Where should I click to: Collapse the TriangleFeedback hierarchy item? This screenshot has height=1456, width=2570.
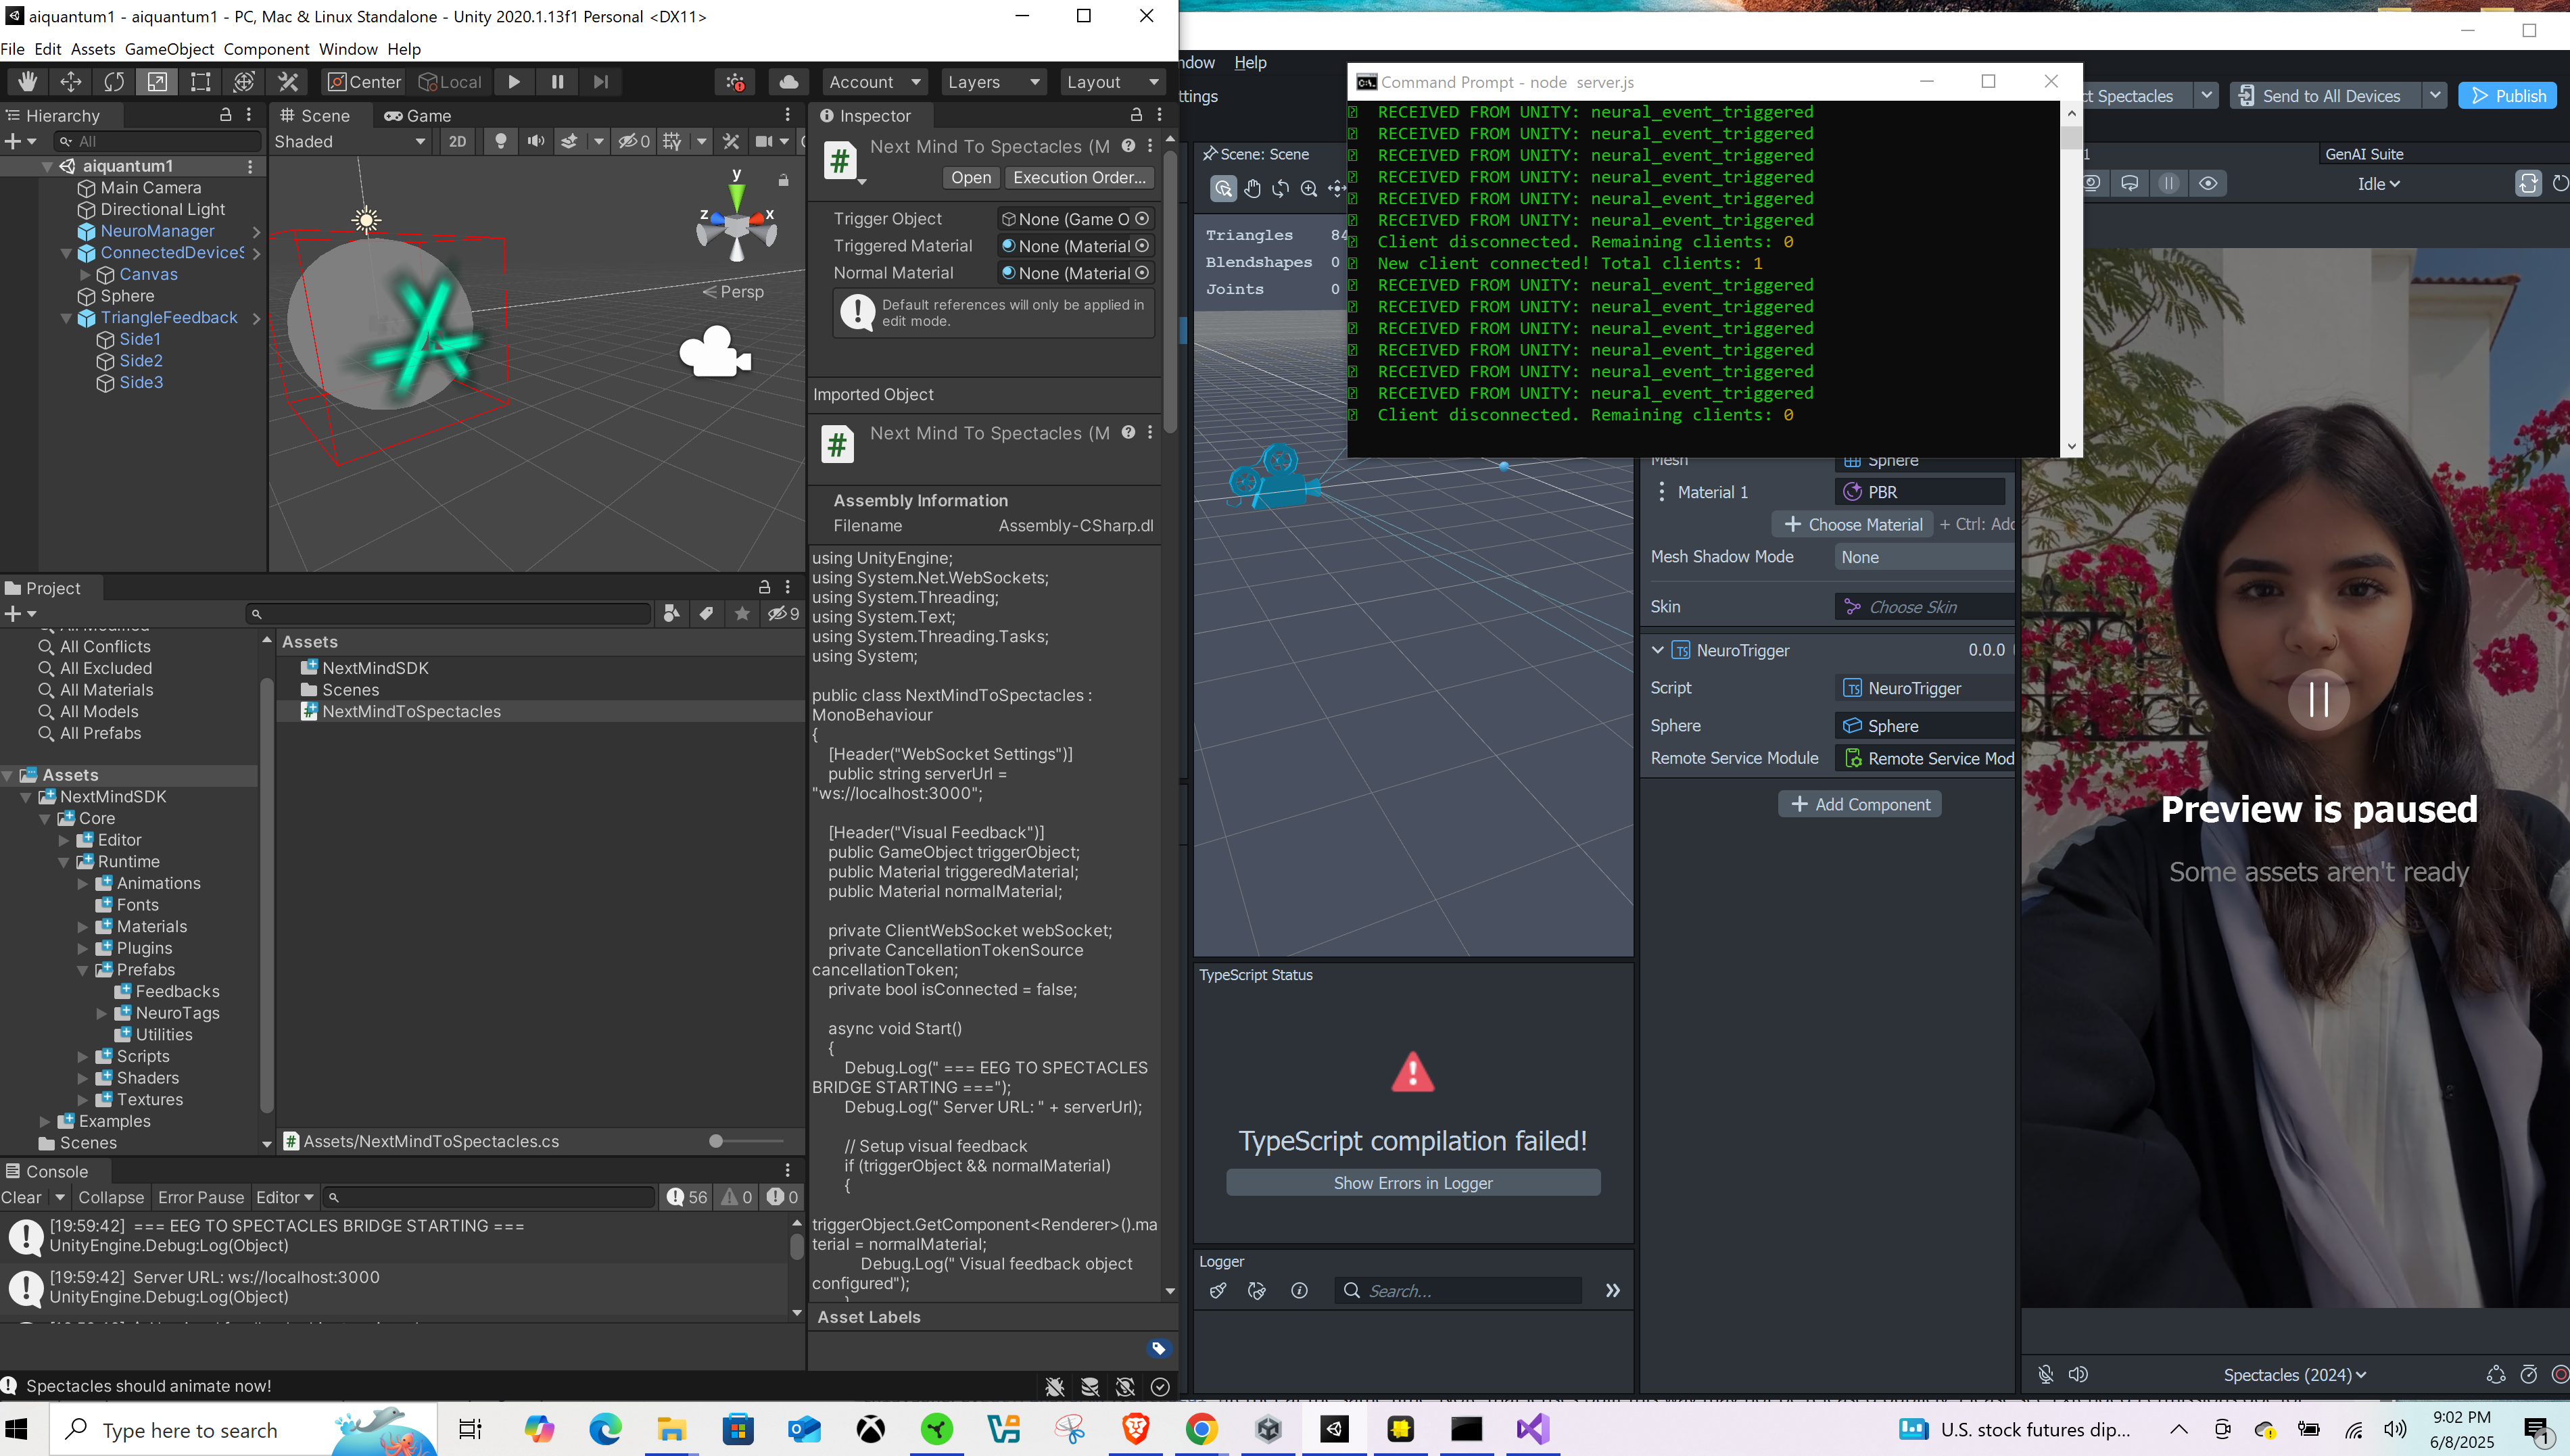66,318
